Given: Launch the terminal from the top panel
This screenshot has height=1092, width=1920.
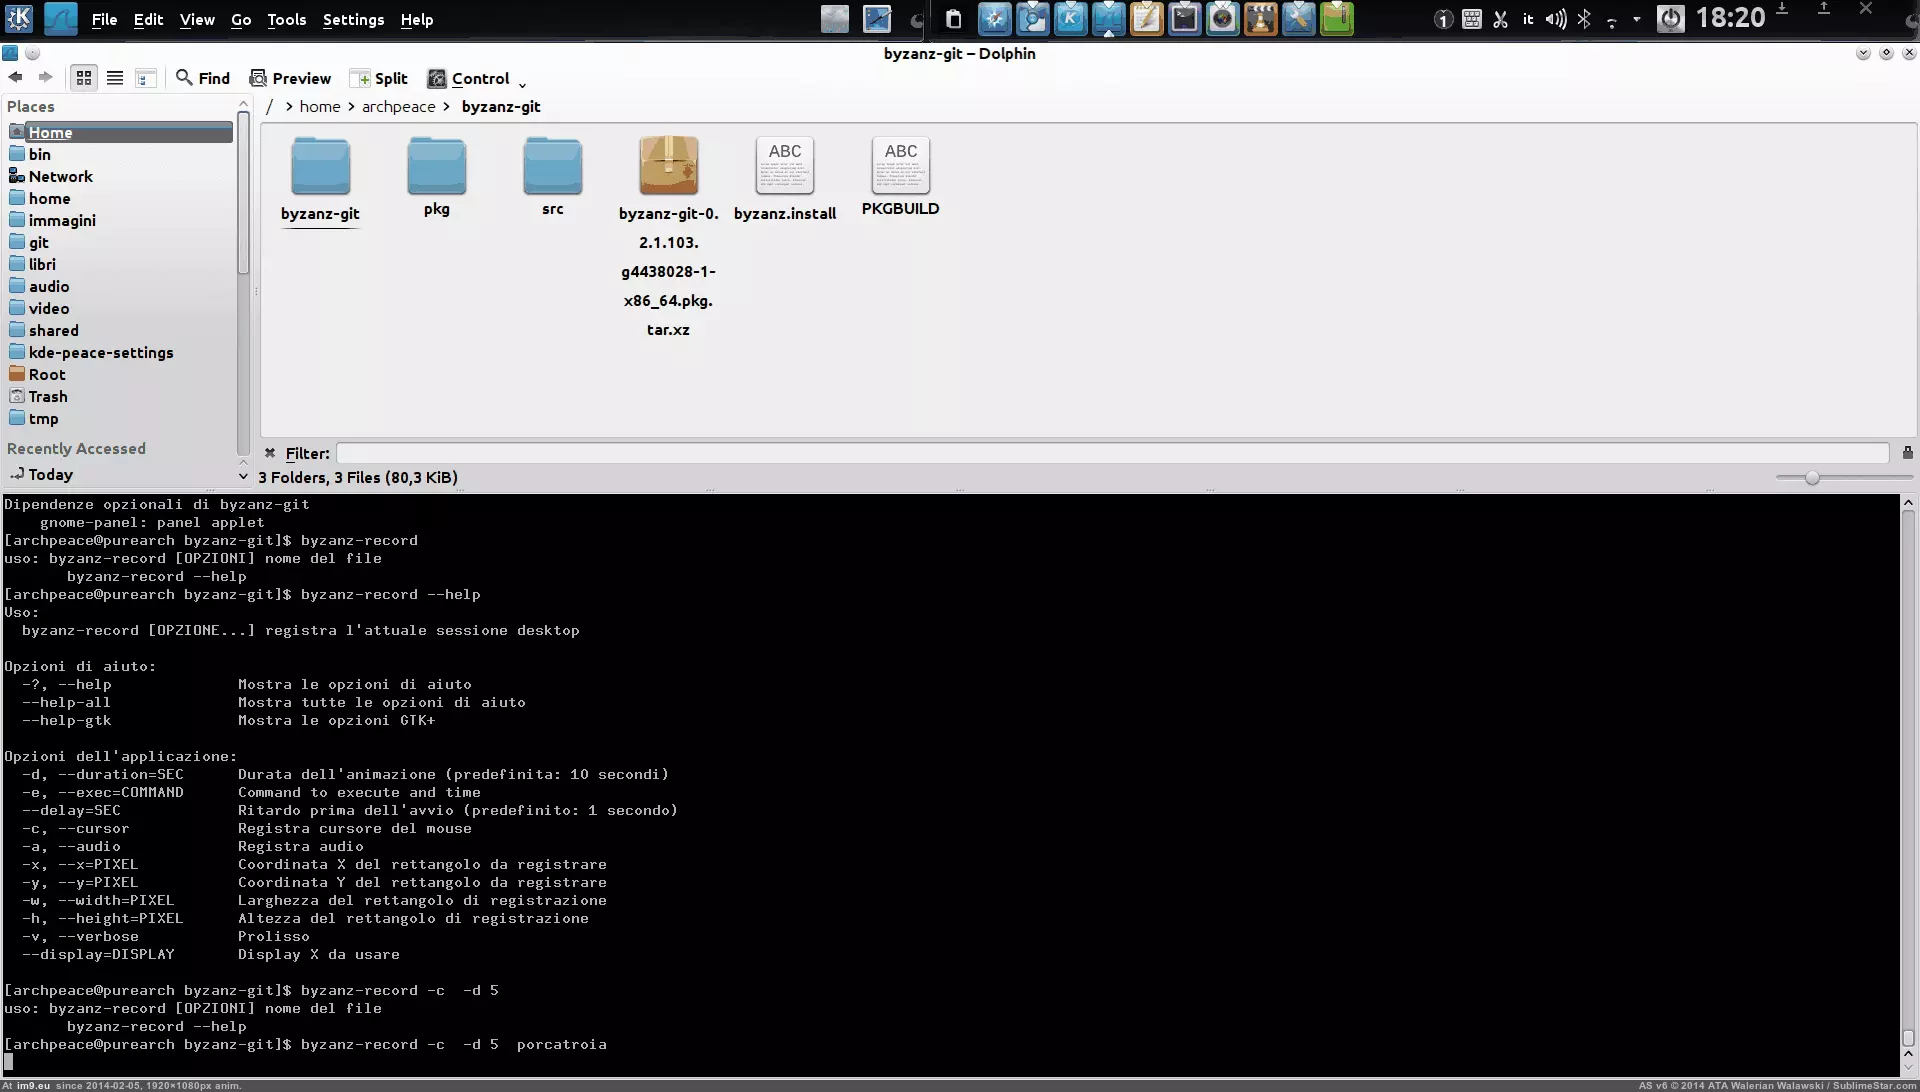Looking at the screenshot, I should coord(1184,18).
